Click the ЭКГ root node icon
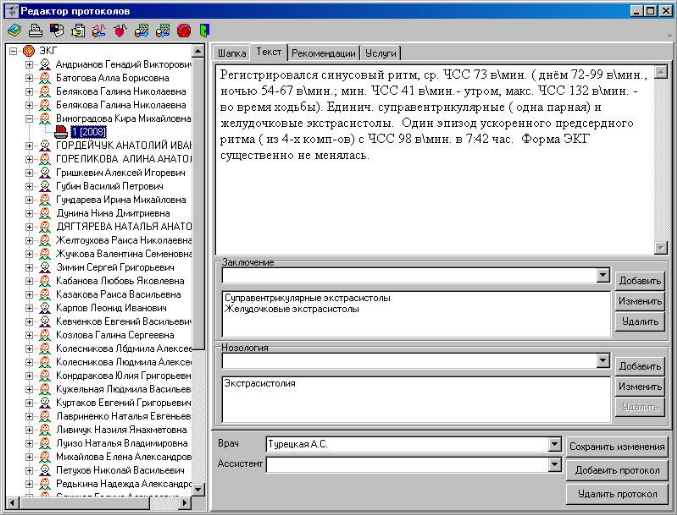This screenshot has width=677, height=515. point(28,50)
